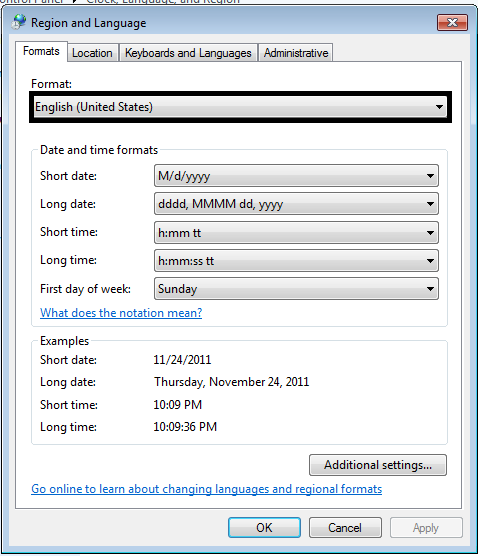Switch to the Location tab

pos(92,53)
